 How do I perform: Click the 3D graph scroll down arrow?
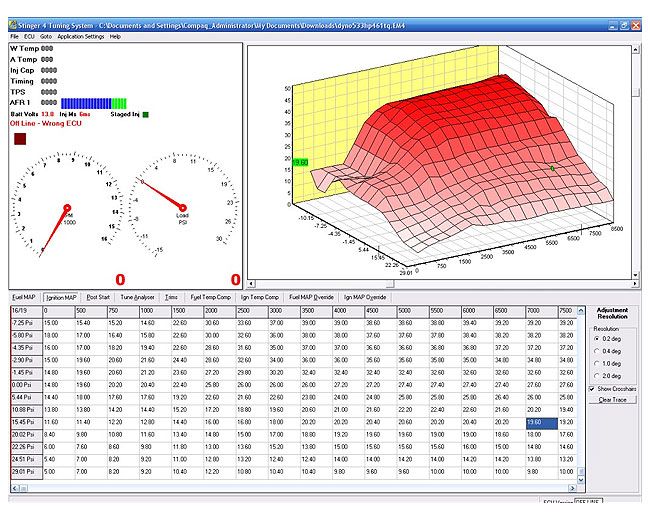point(635,275)
